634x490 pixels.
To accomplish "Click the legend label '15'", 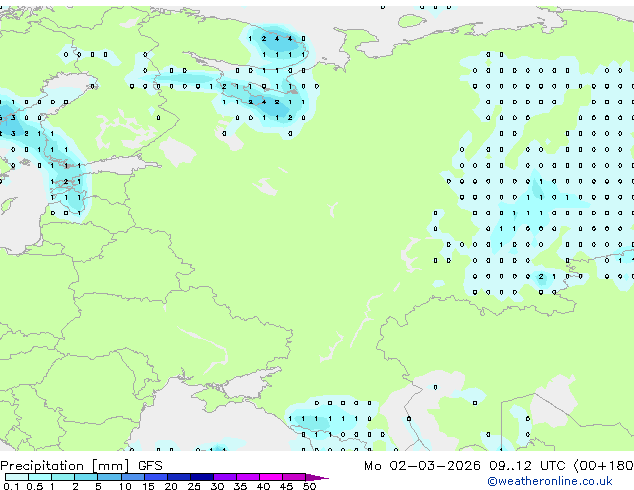I will coord(148,486).
